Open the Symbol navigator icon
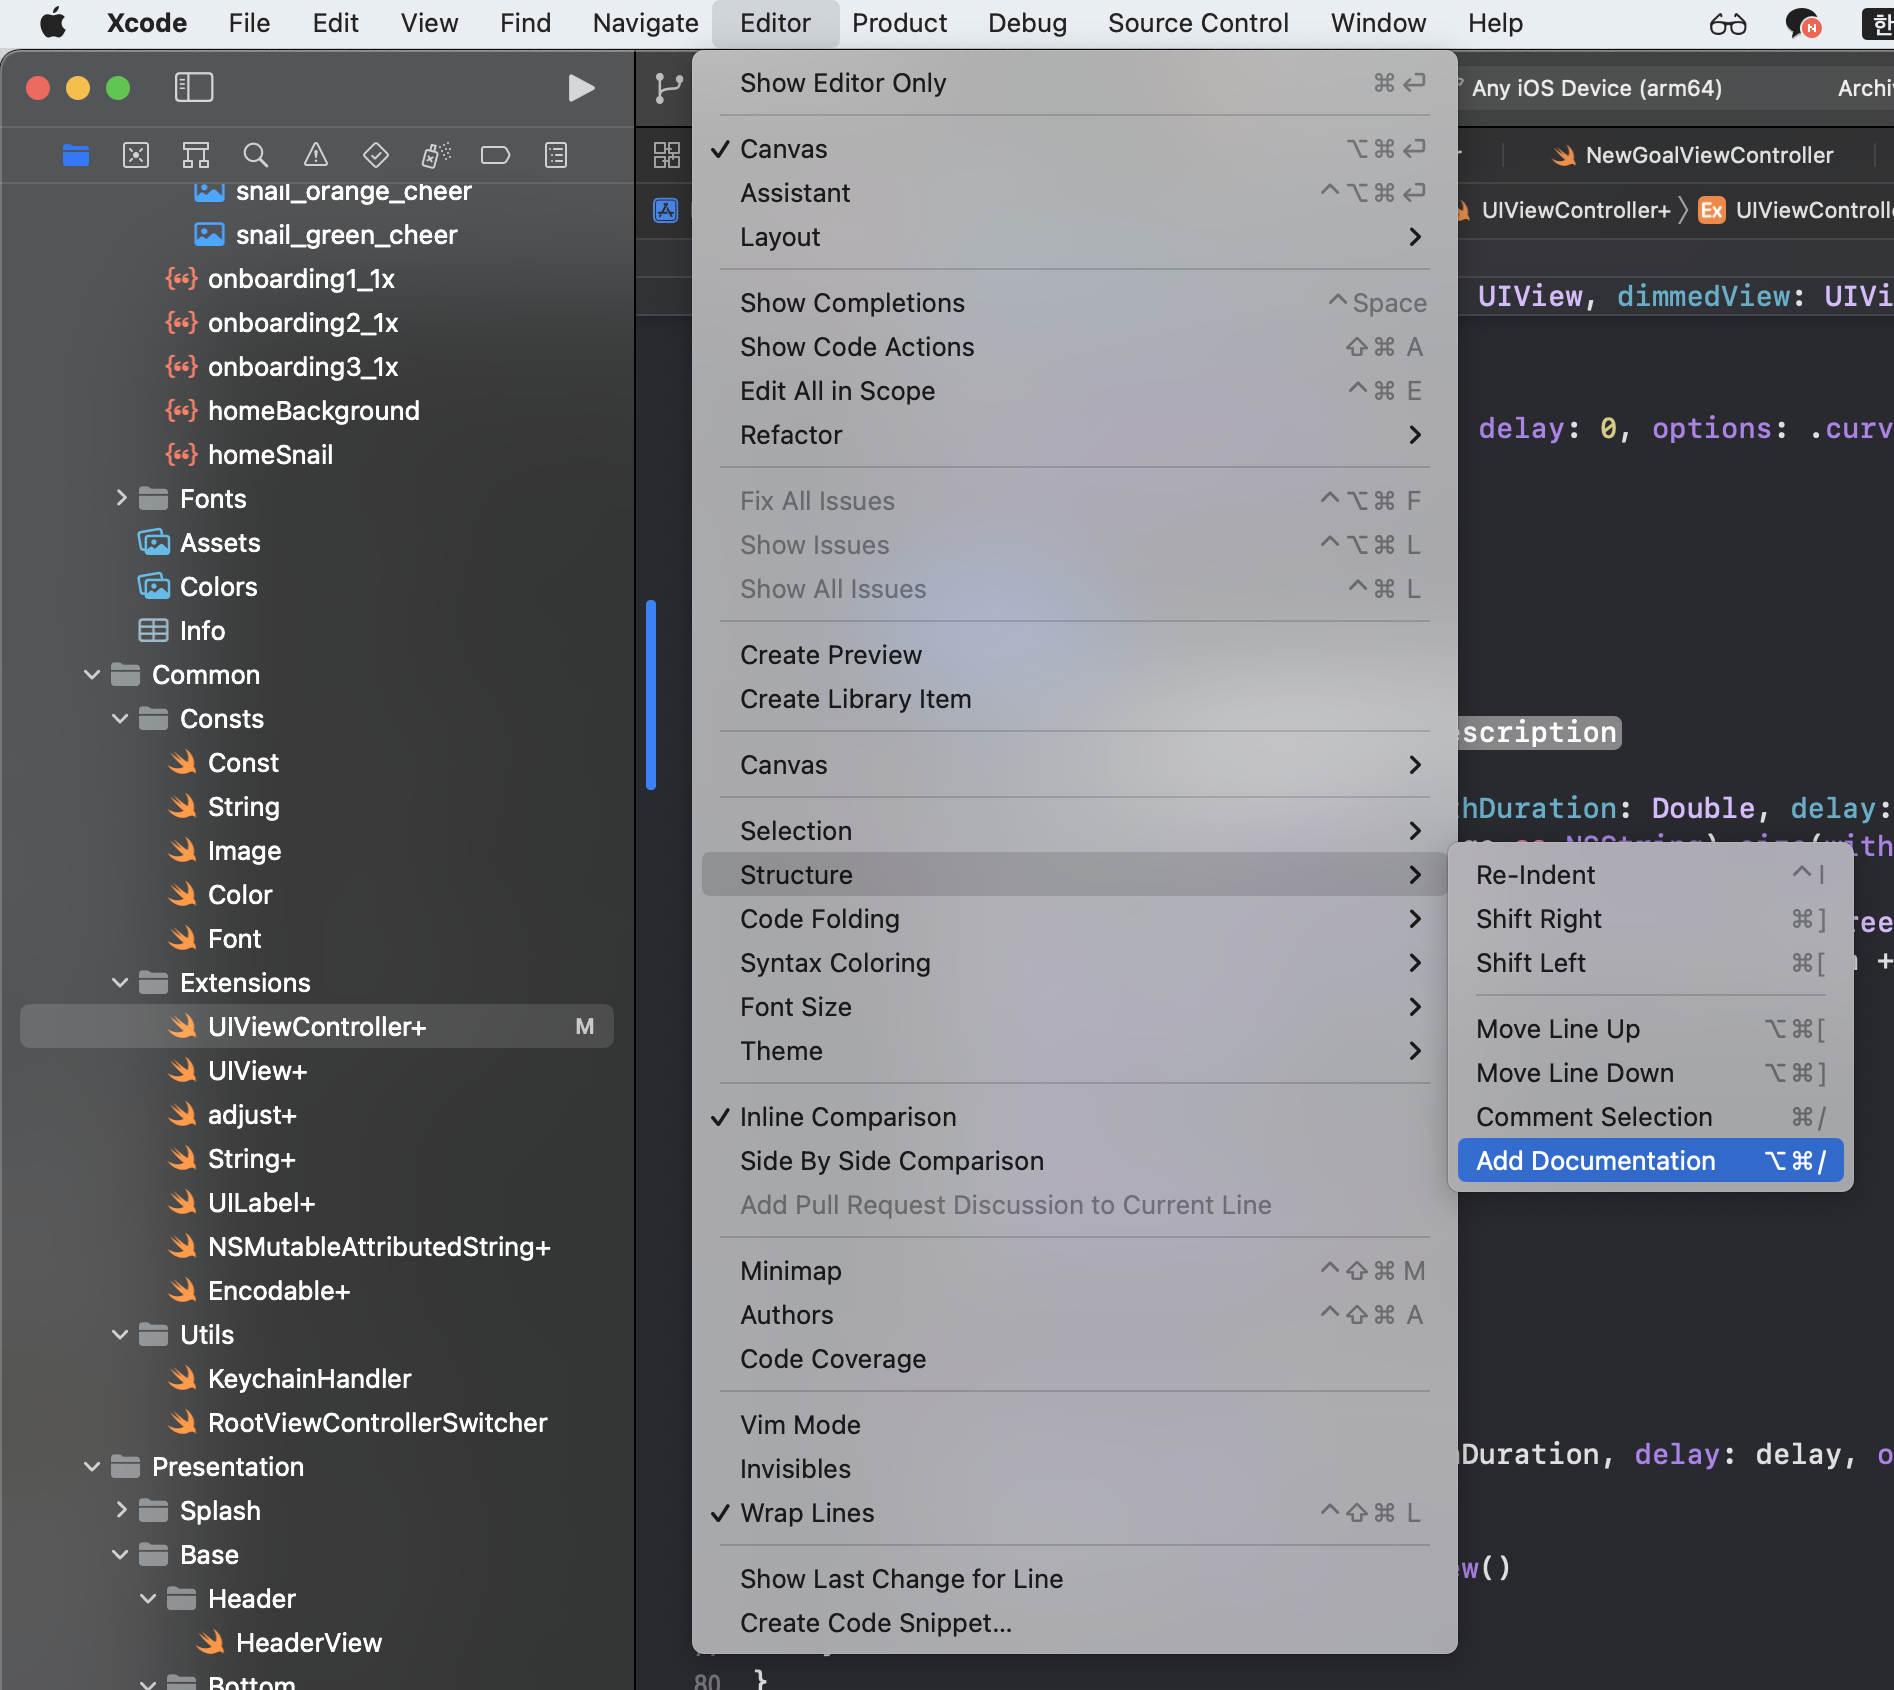This screenshot has height=1690, width=1894. tap(196, 155)
